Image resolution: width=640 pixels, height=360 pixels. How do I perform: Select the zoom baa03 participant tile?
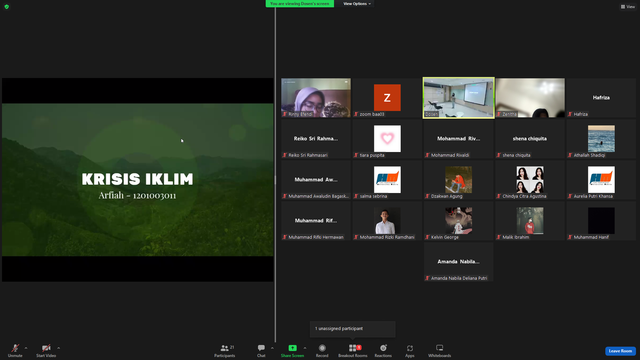[387, 98]
